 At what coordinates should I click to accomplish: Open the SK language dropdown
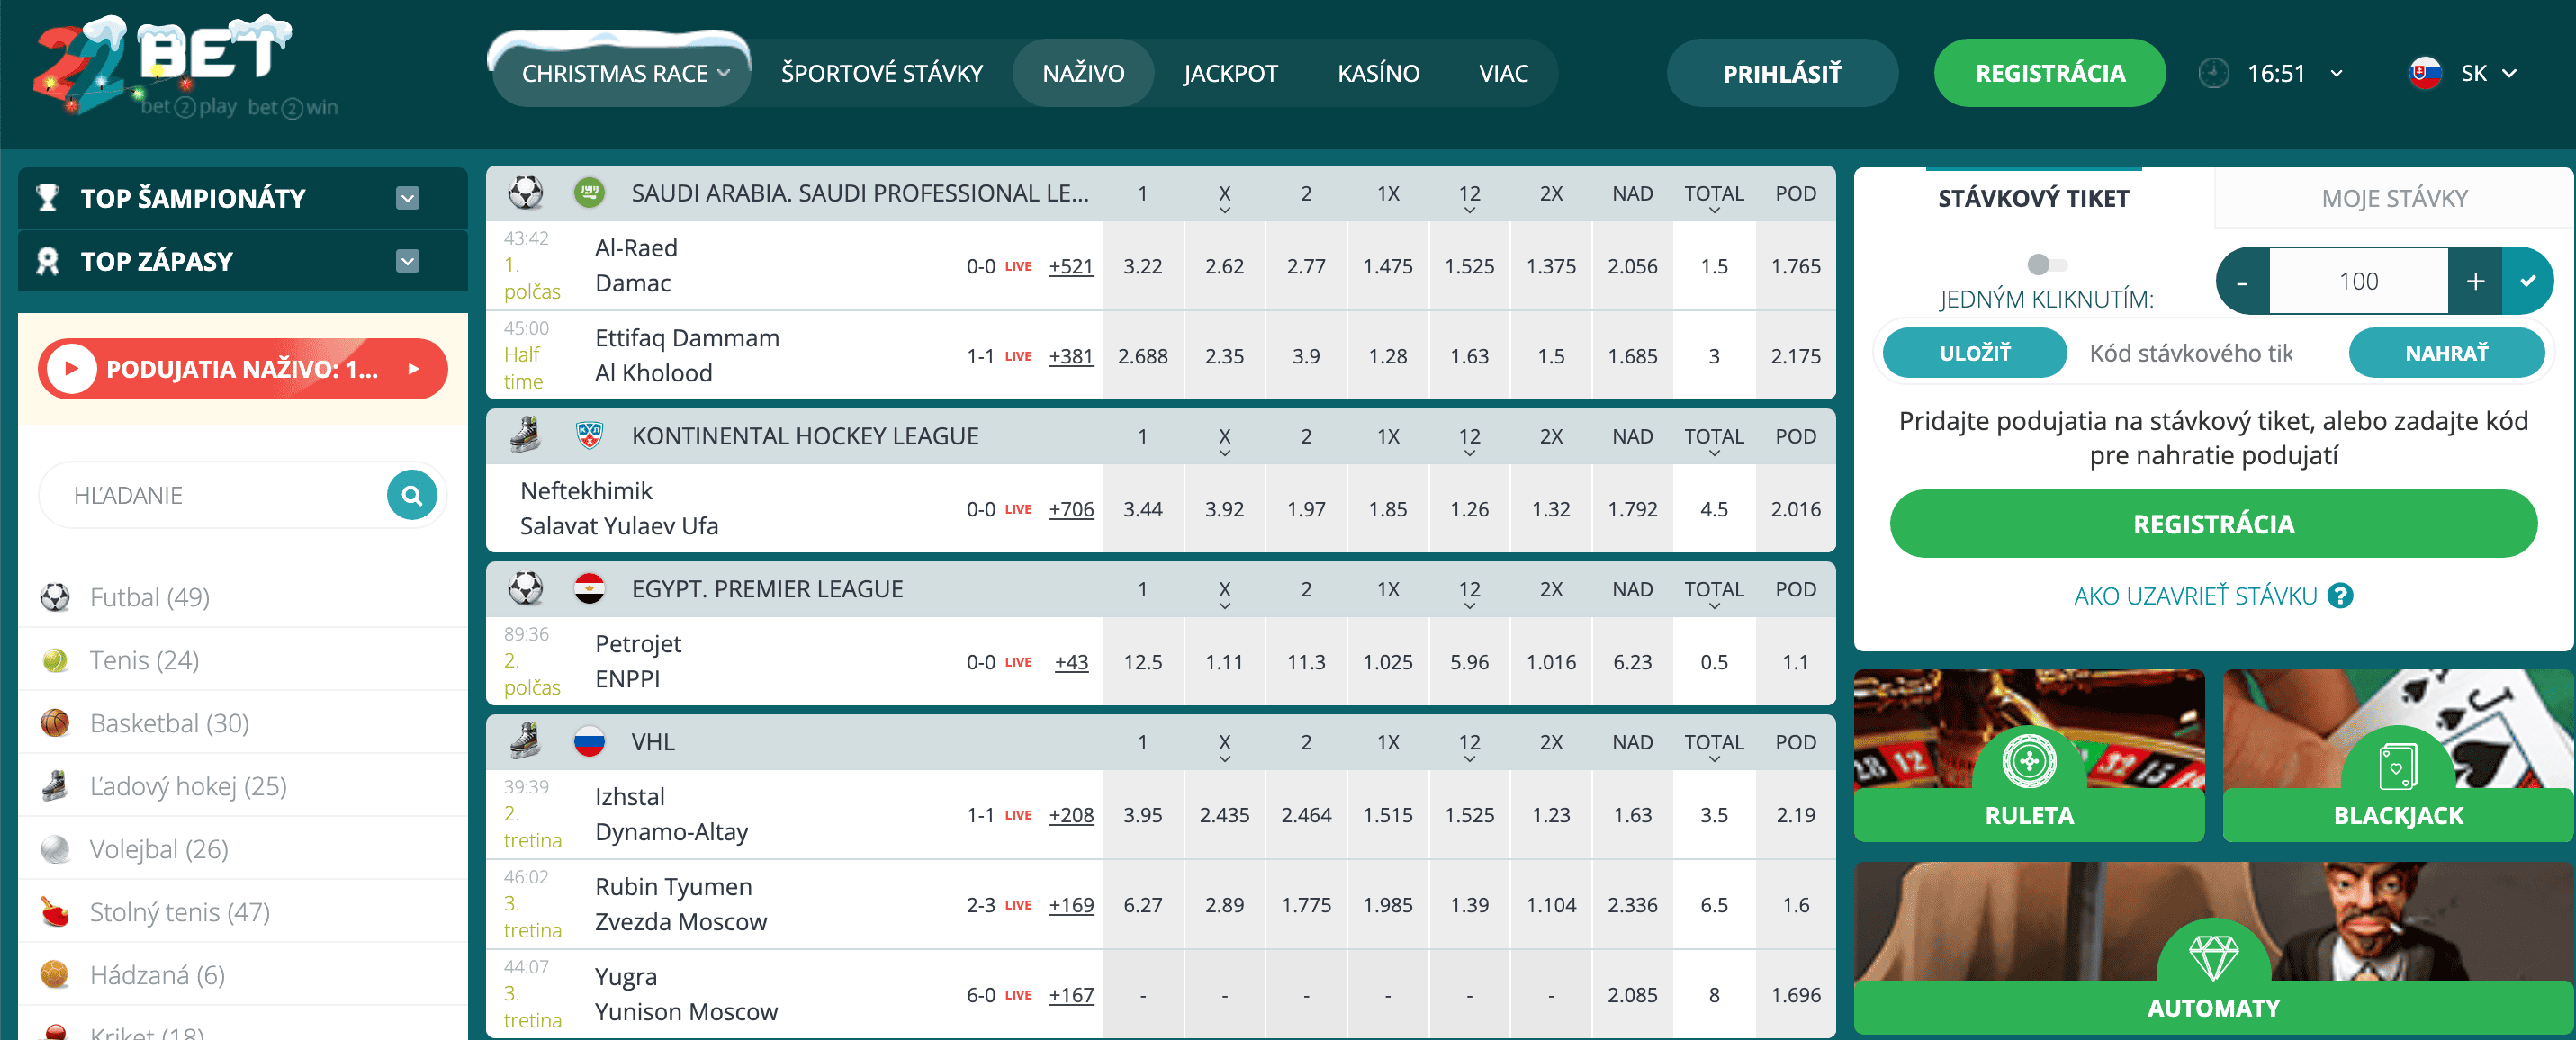coord(2488,74)
